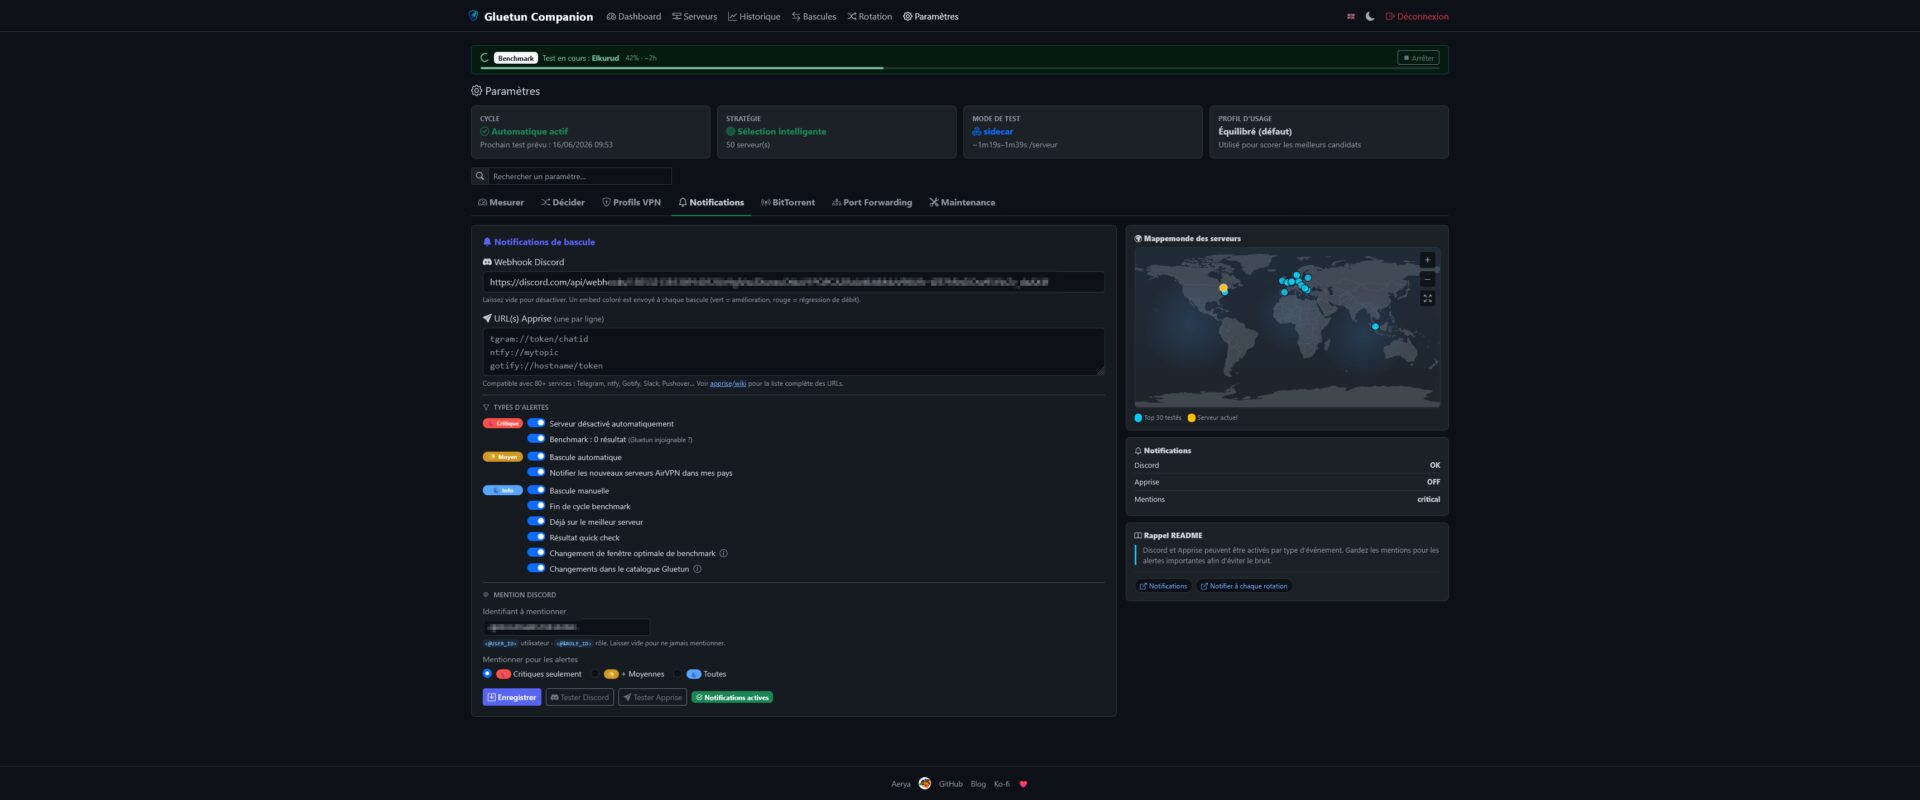Image resolution: width=1920 pixels, height=800 pixels.
Task: Select the Toutes mention radio option
Action: pyautogui.click(x=678, y=674)
